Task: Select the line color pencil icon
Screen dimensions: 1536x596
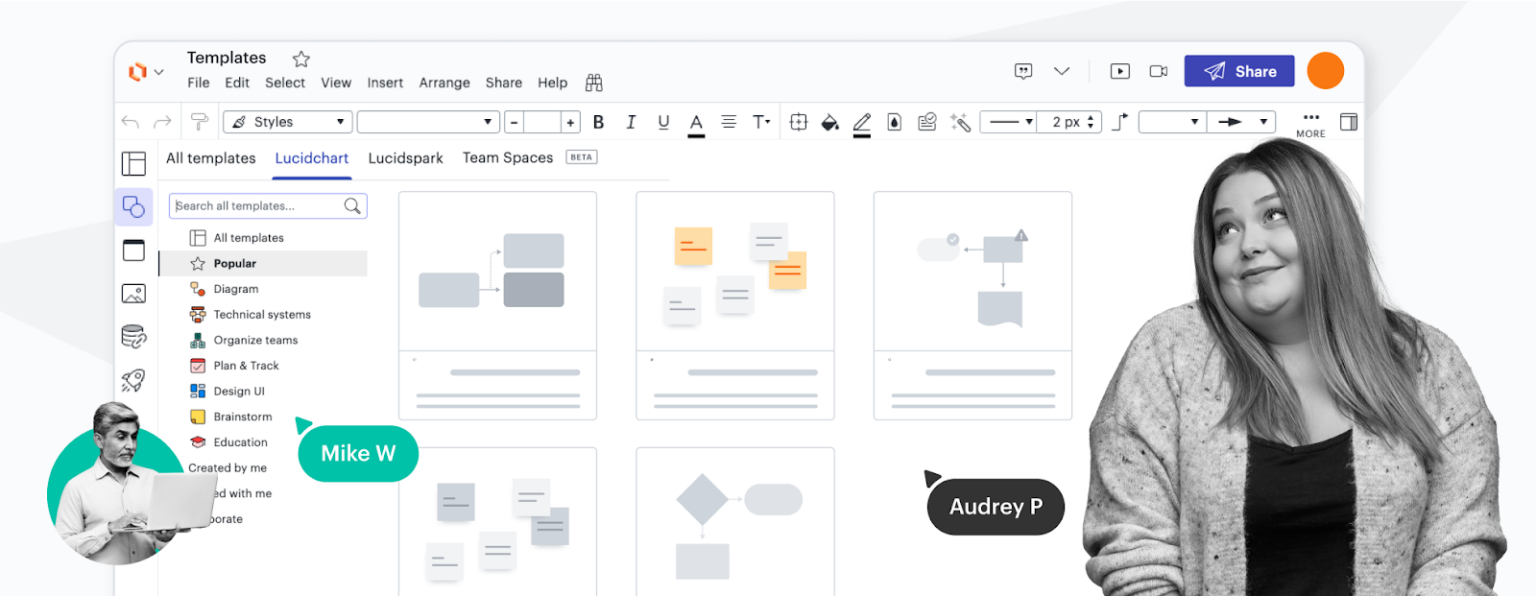Action: coord(862,122)
